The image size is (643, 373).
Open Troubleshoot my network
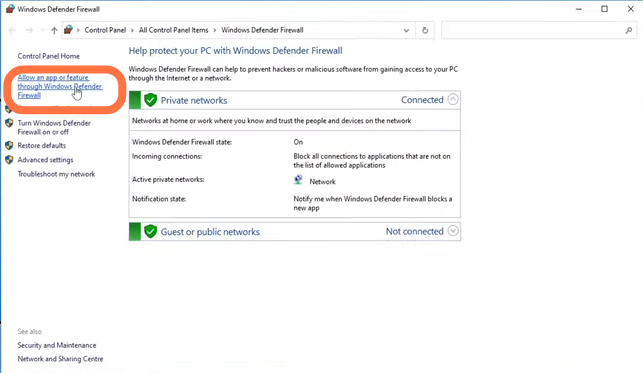(56, 174)
